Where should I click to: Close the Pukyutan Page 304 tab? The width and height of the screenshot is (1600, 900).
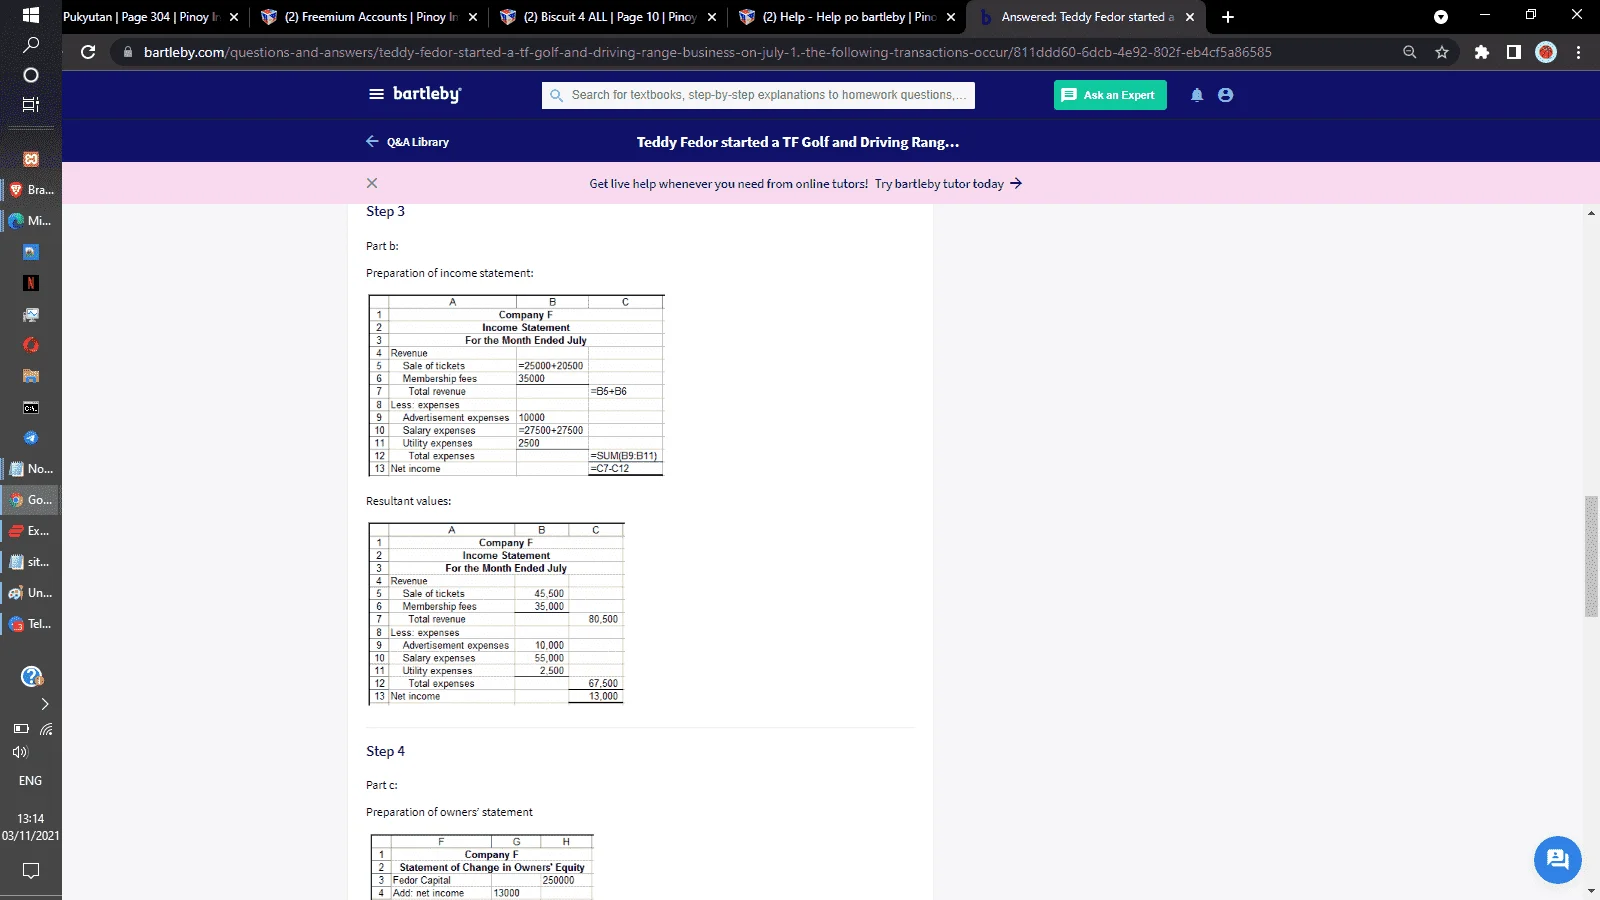pos(234,17)
